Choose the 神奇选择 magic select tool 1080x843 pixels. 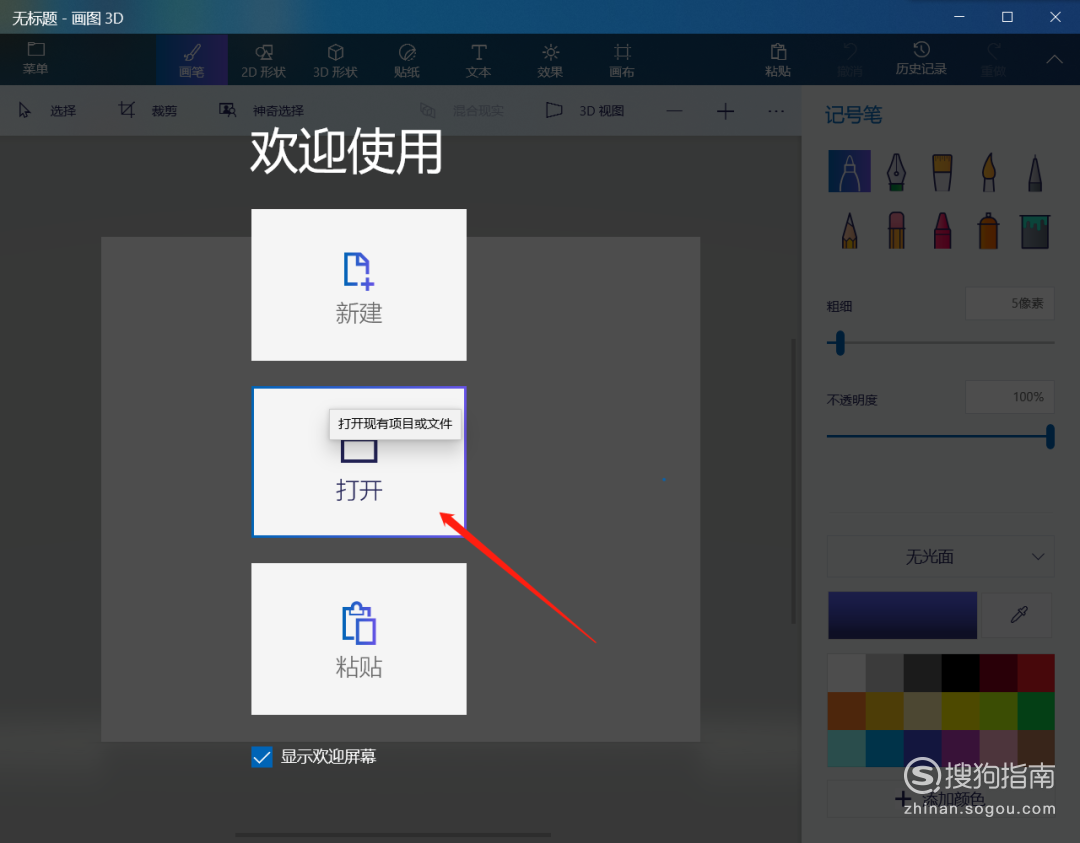point(261,110)
